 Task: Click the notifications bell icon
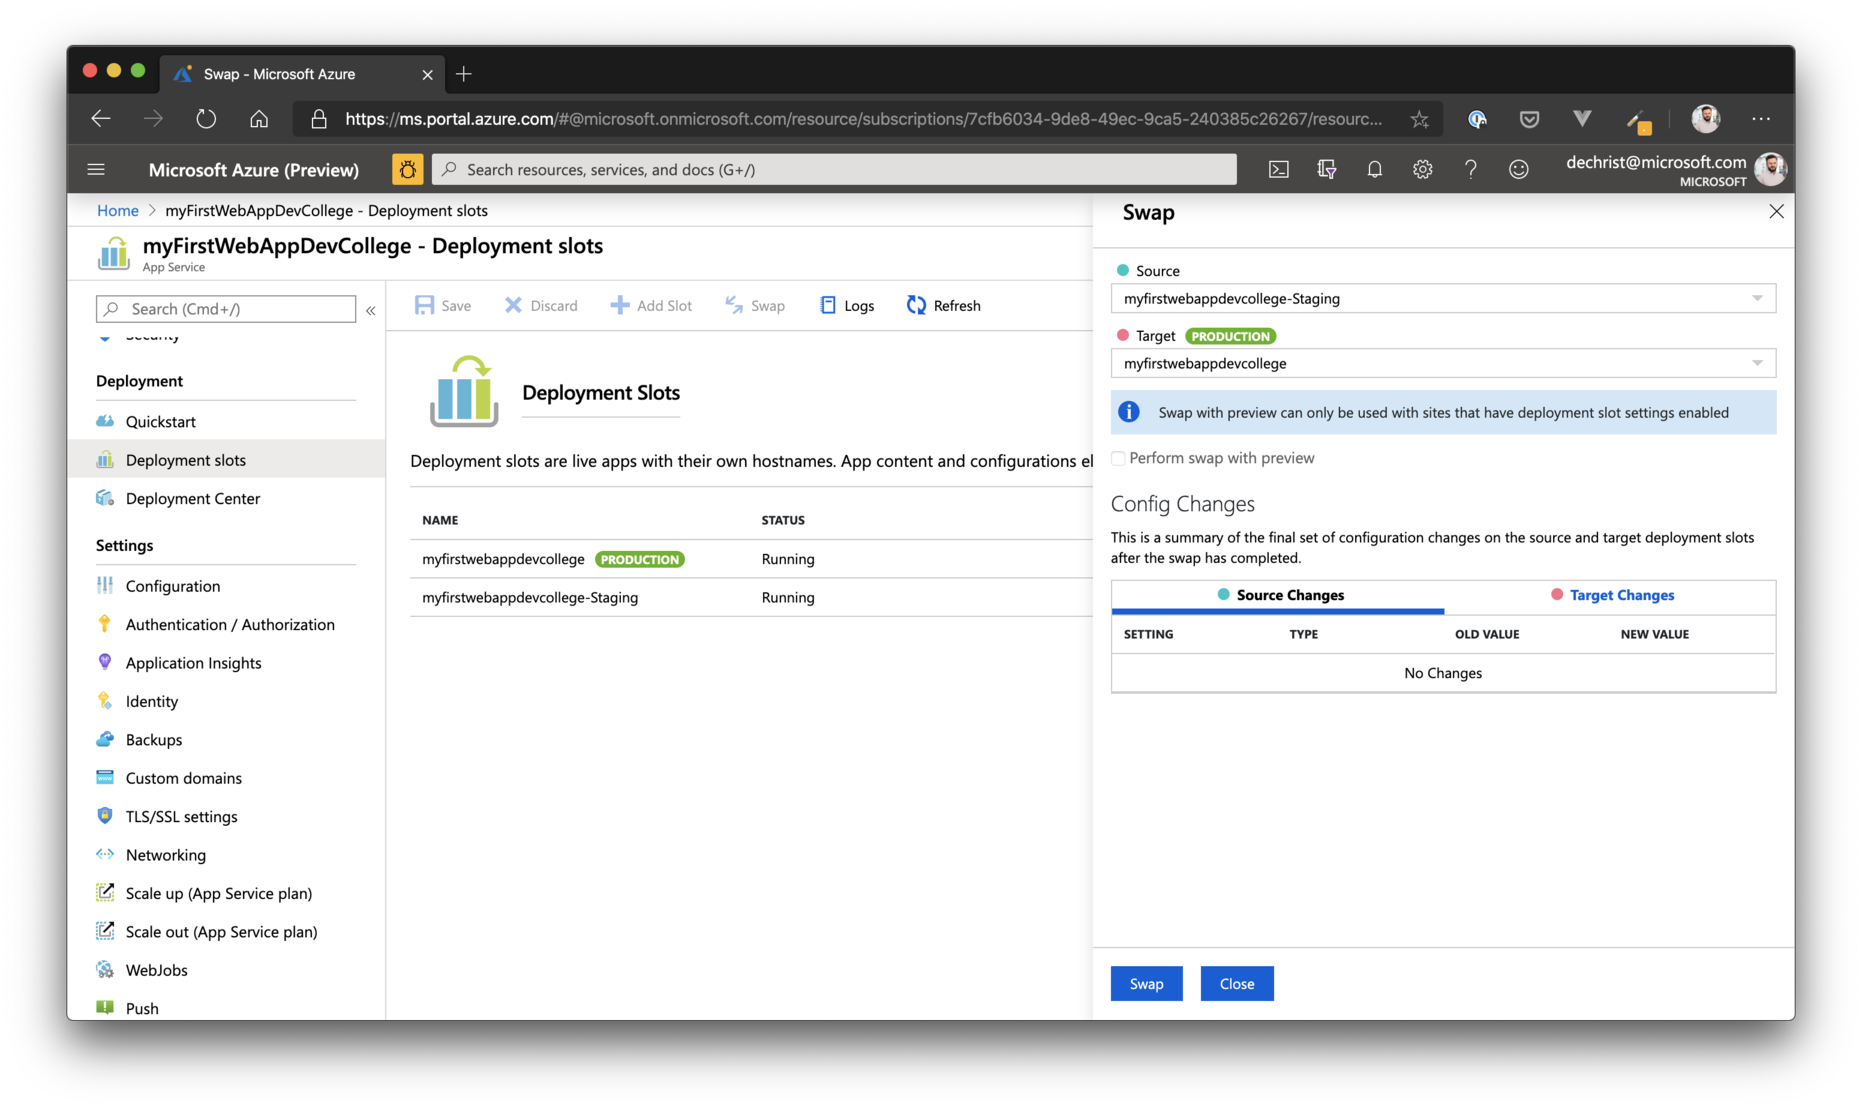click(1374, 169)
